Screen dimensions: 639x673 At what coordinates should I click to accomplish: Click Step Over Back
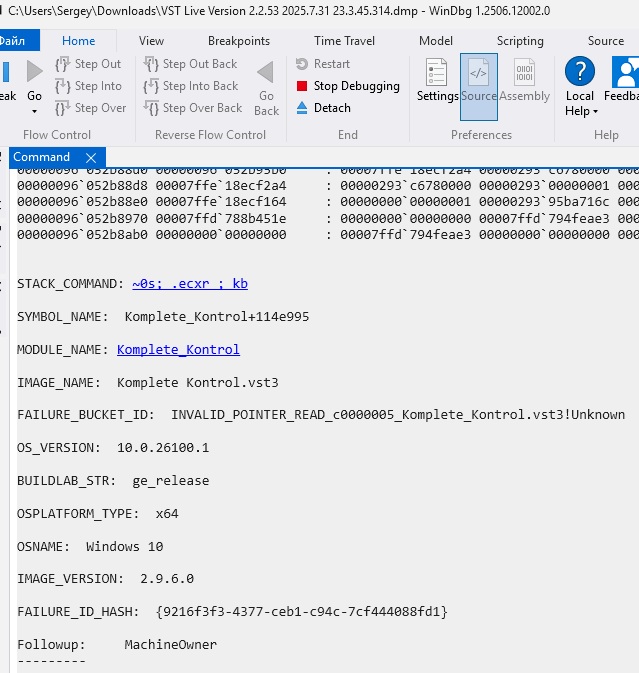click(193, 108)
